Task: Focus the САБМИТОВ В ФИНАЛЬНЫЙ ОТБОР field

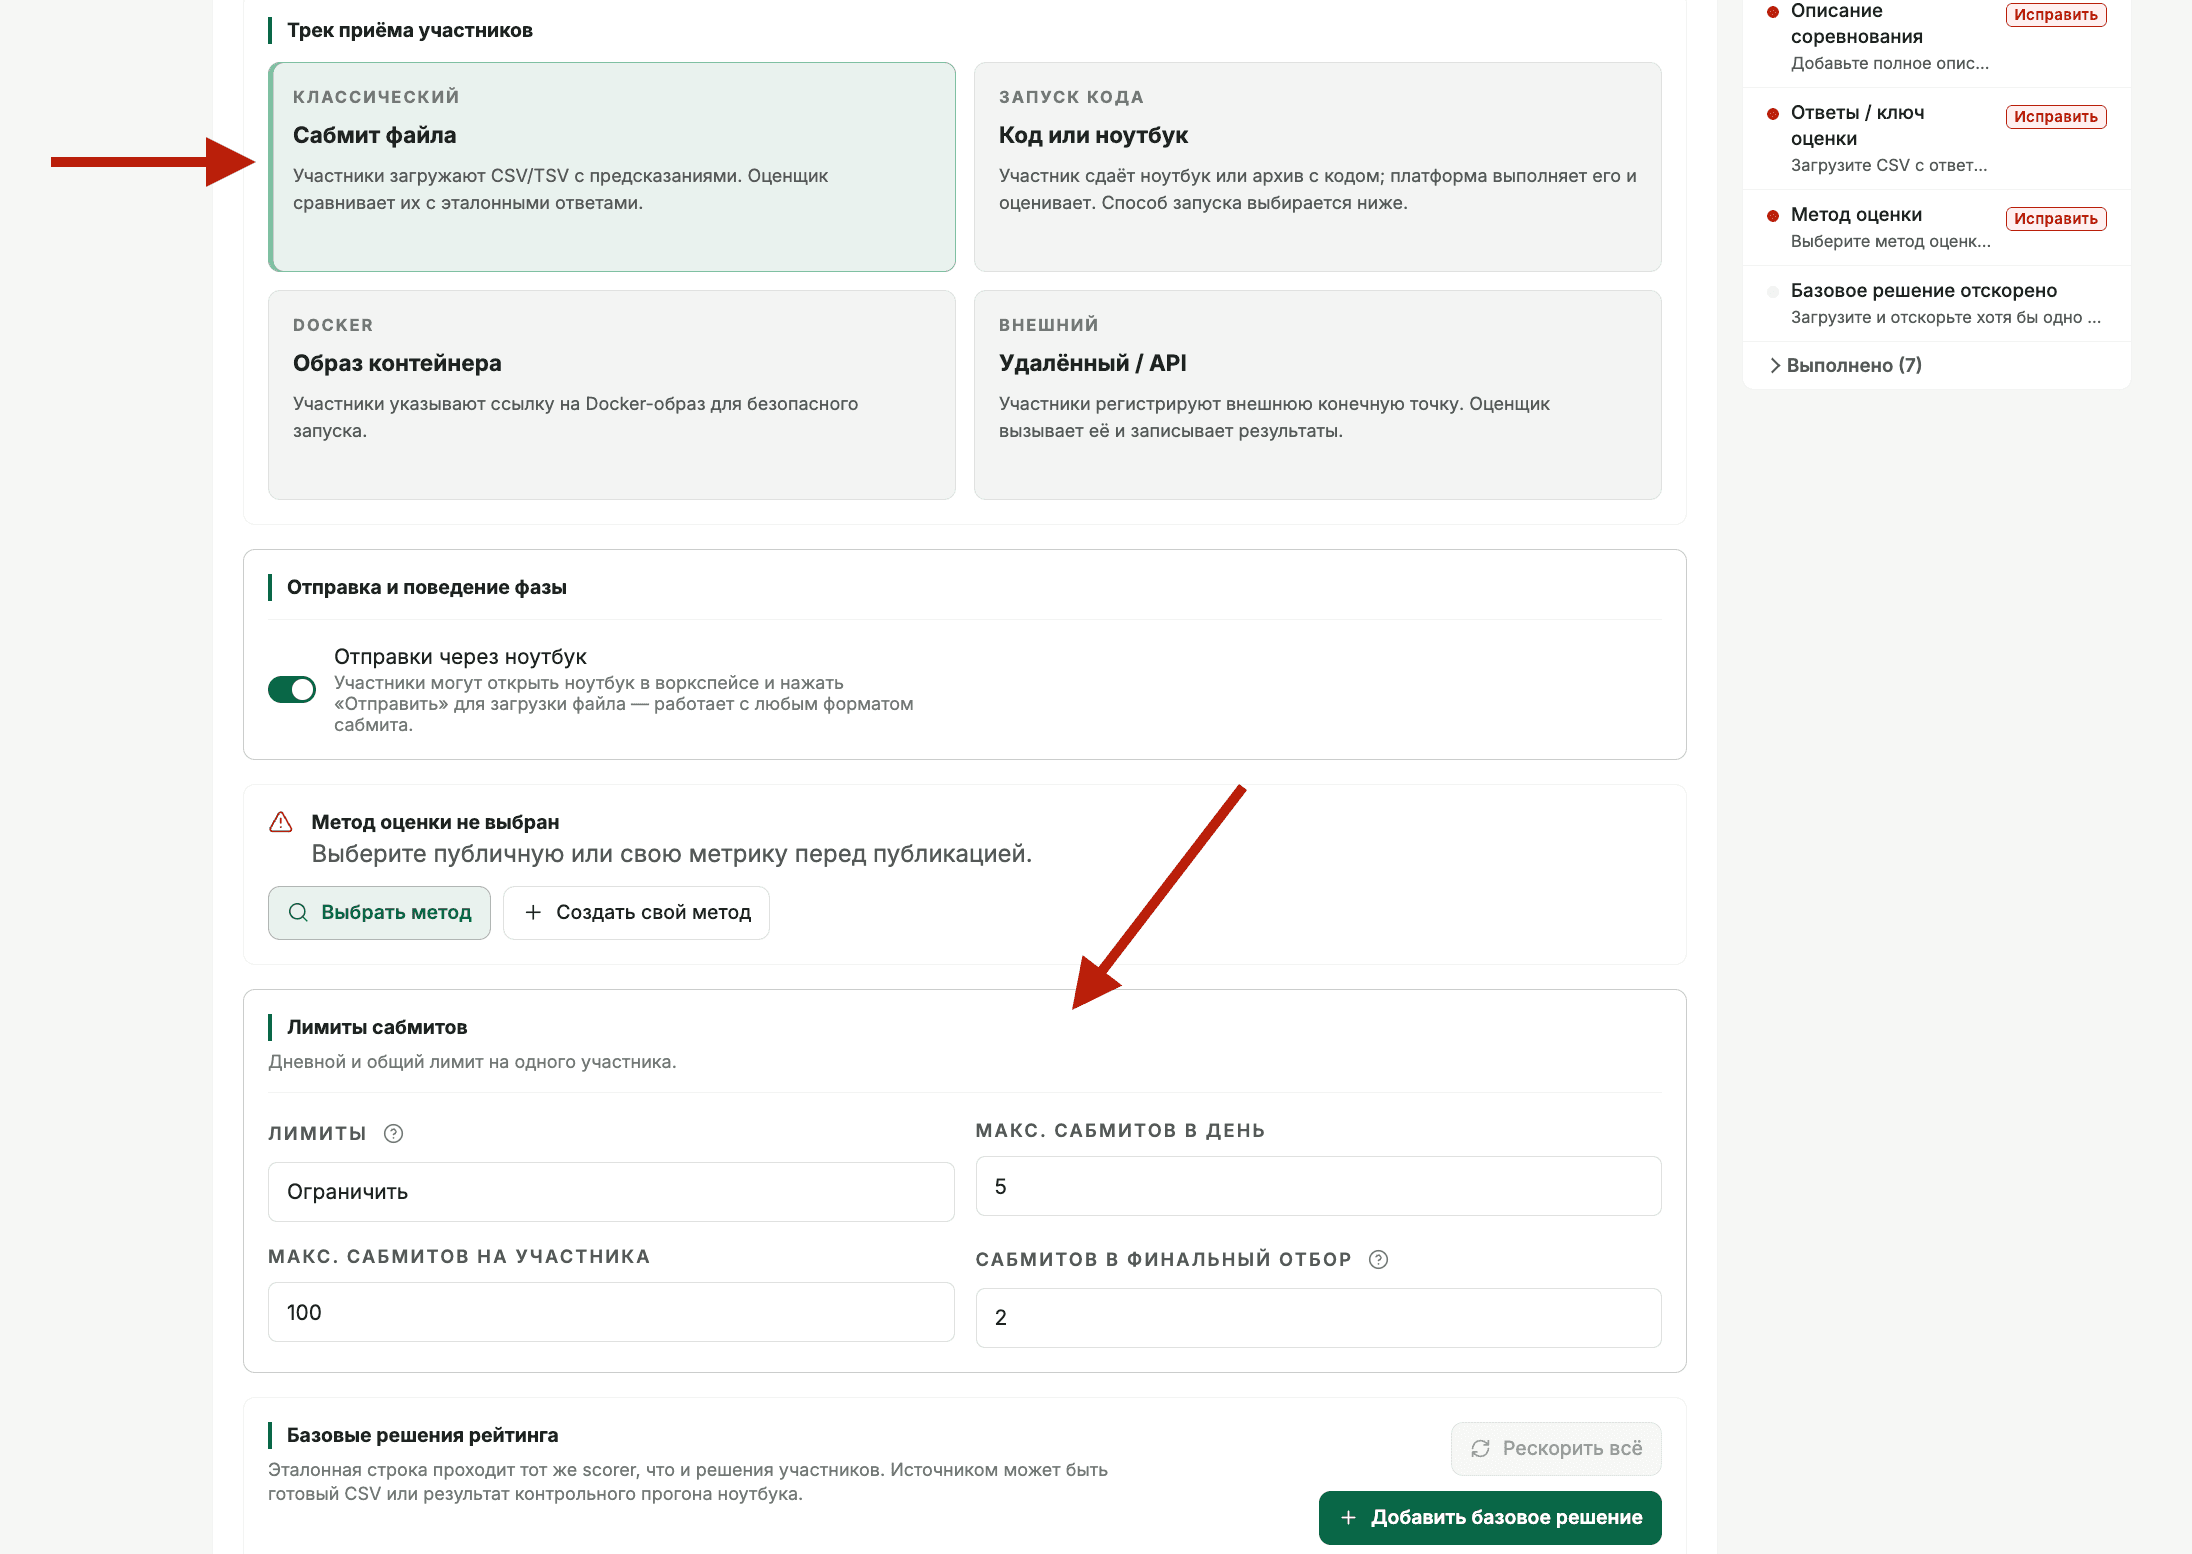Action: point(1318,1318)
